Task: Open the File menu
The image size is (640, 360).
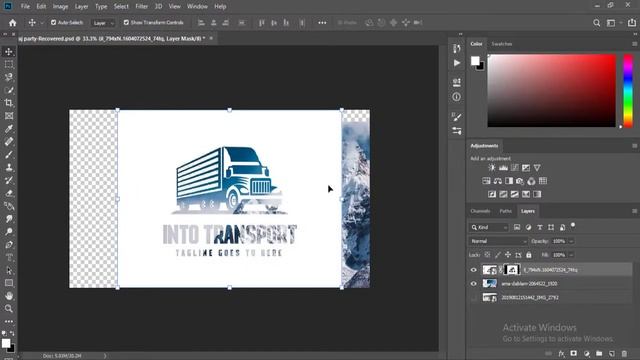Action: [x=25, y=7]
